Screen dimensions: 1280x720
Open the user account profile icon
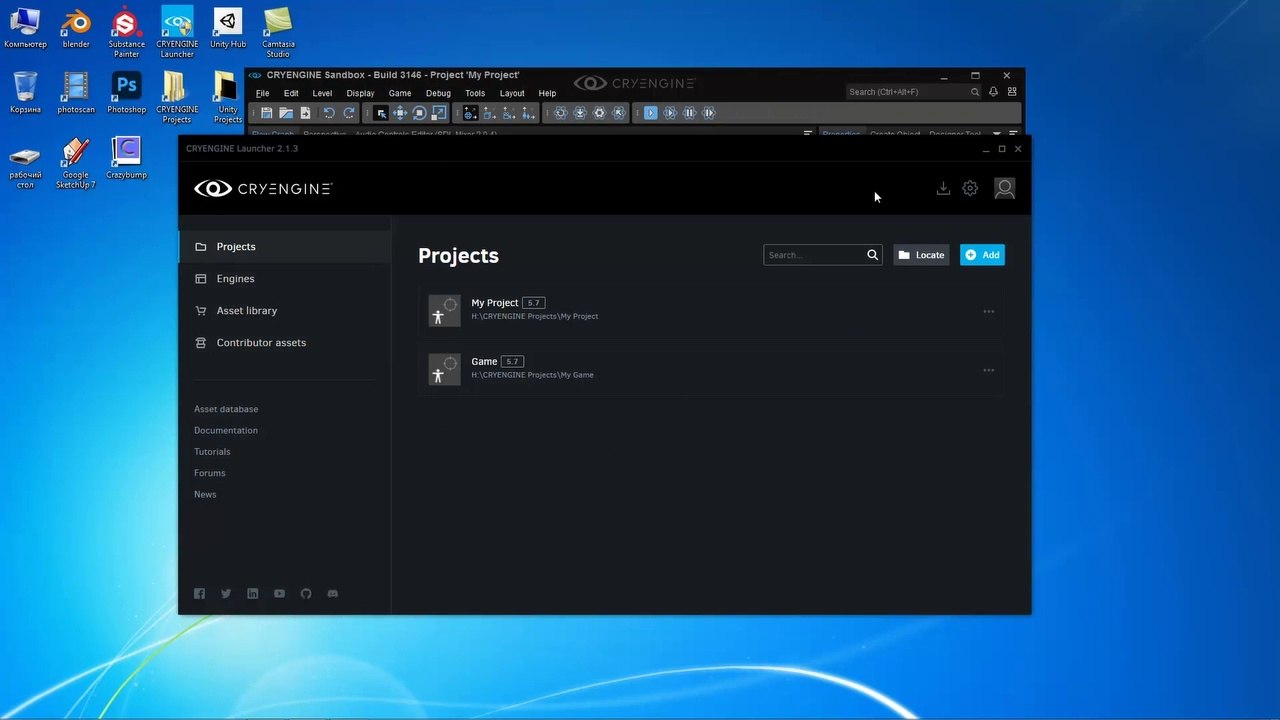click(x=1004, y=189)
